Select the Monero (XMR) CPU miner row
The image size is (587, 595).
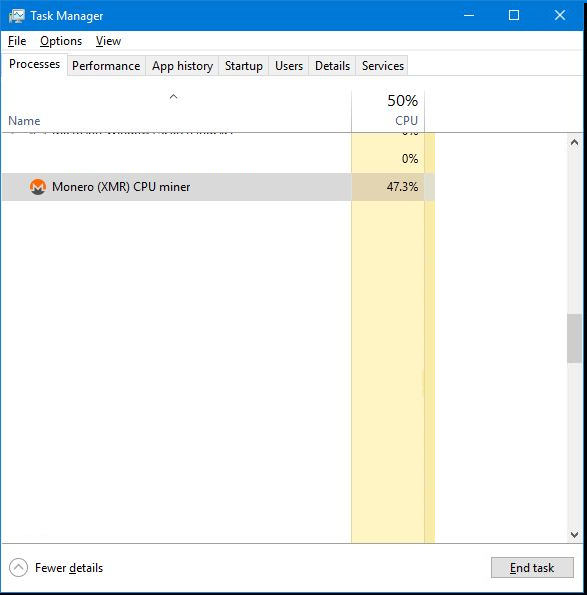coord(218,187)
